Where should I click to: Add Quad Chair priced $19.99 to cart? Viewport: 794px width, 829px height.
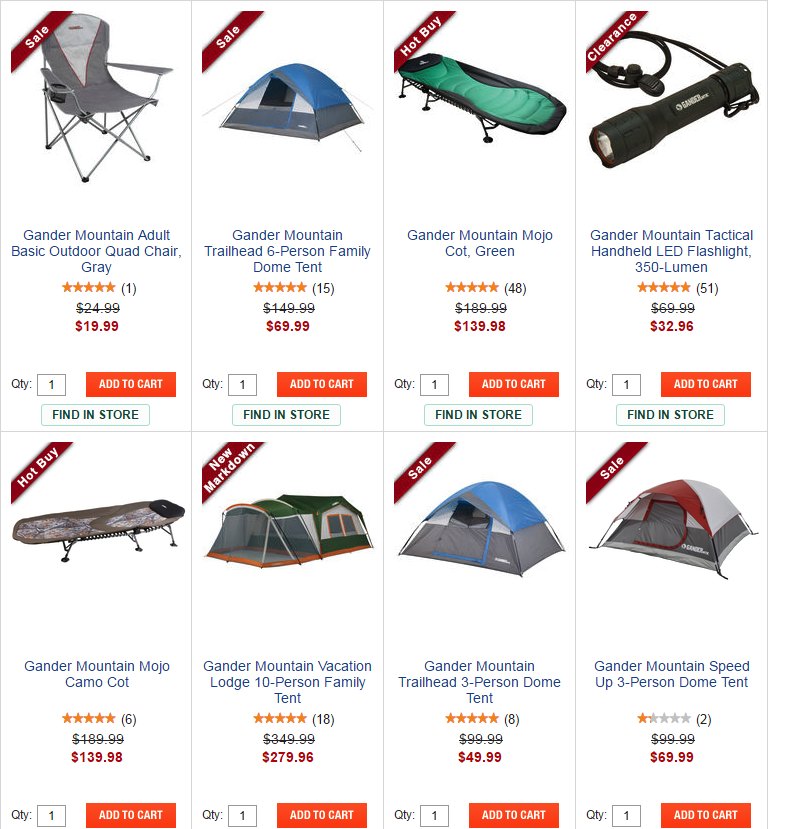click(131, 384)
